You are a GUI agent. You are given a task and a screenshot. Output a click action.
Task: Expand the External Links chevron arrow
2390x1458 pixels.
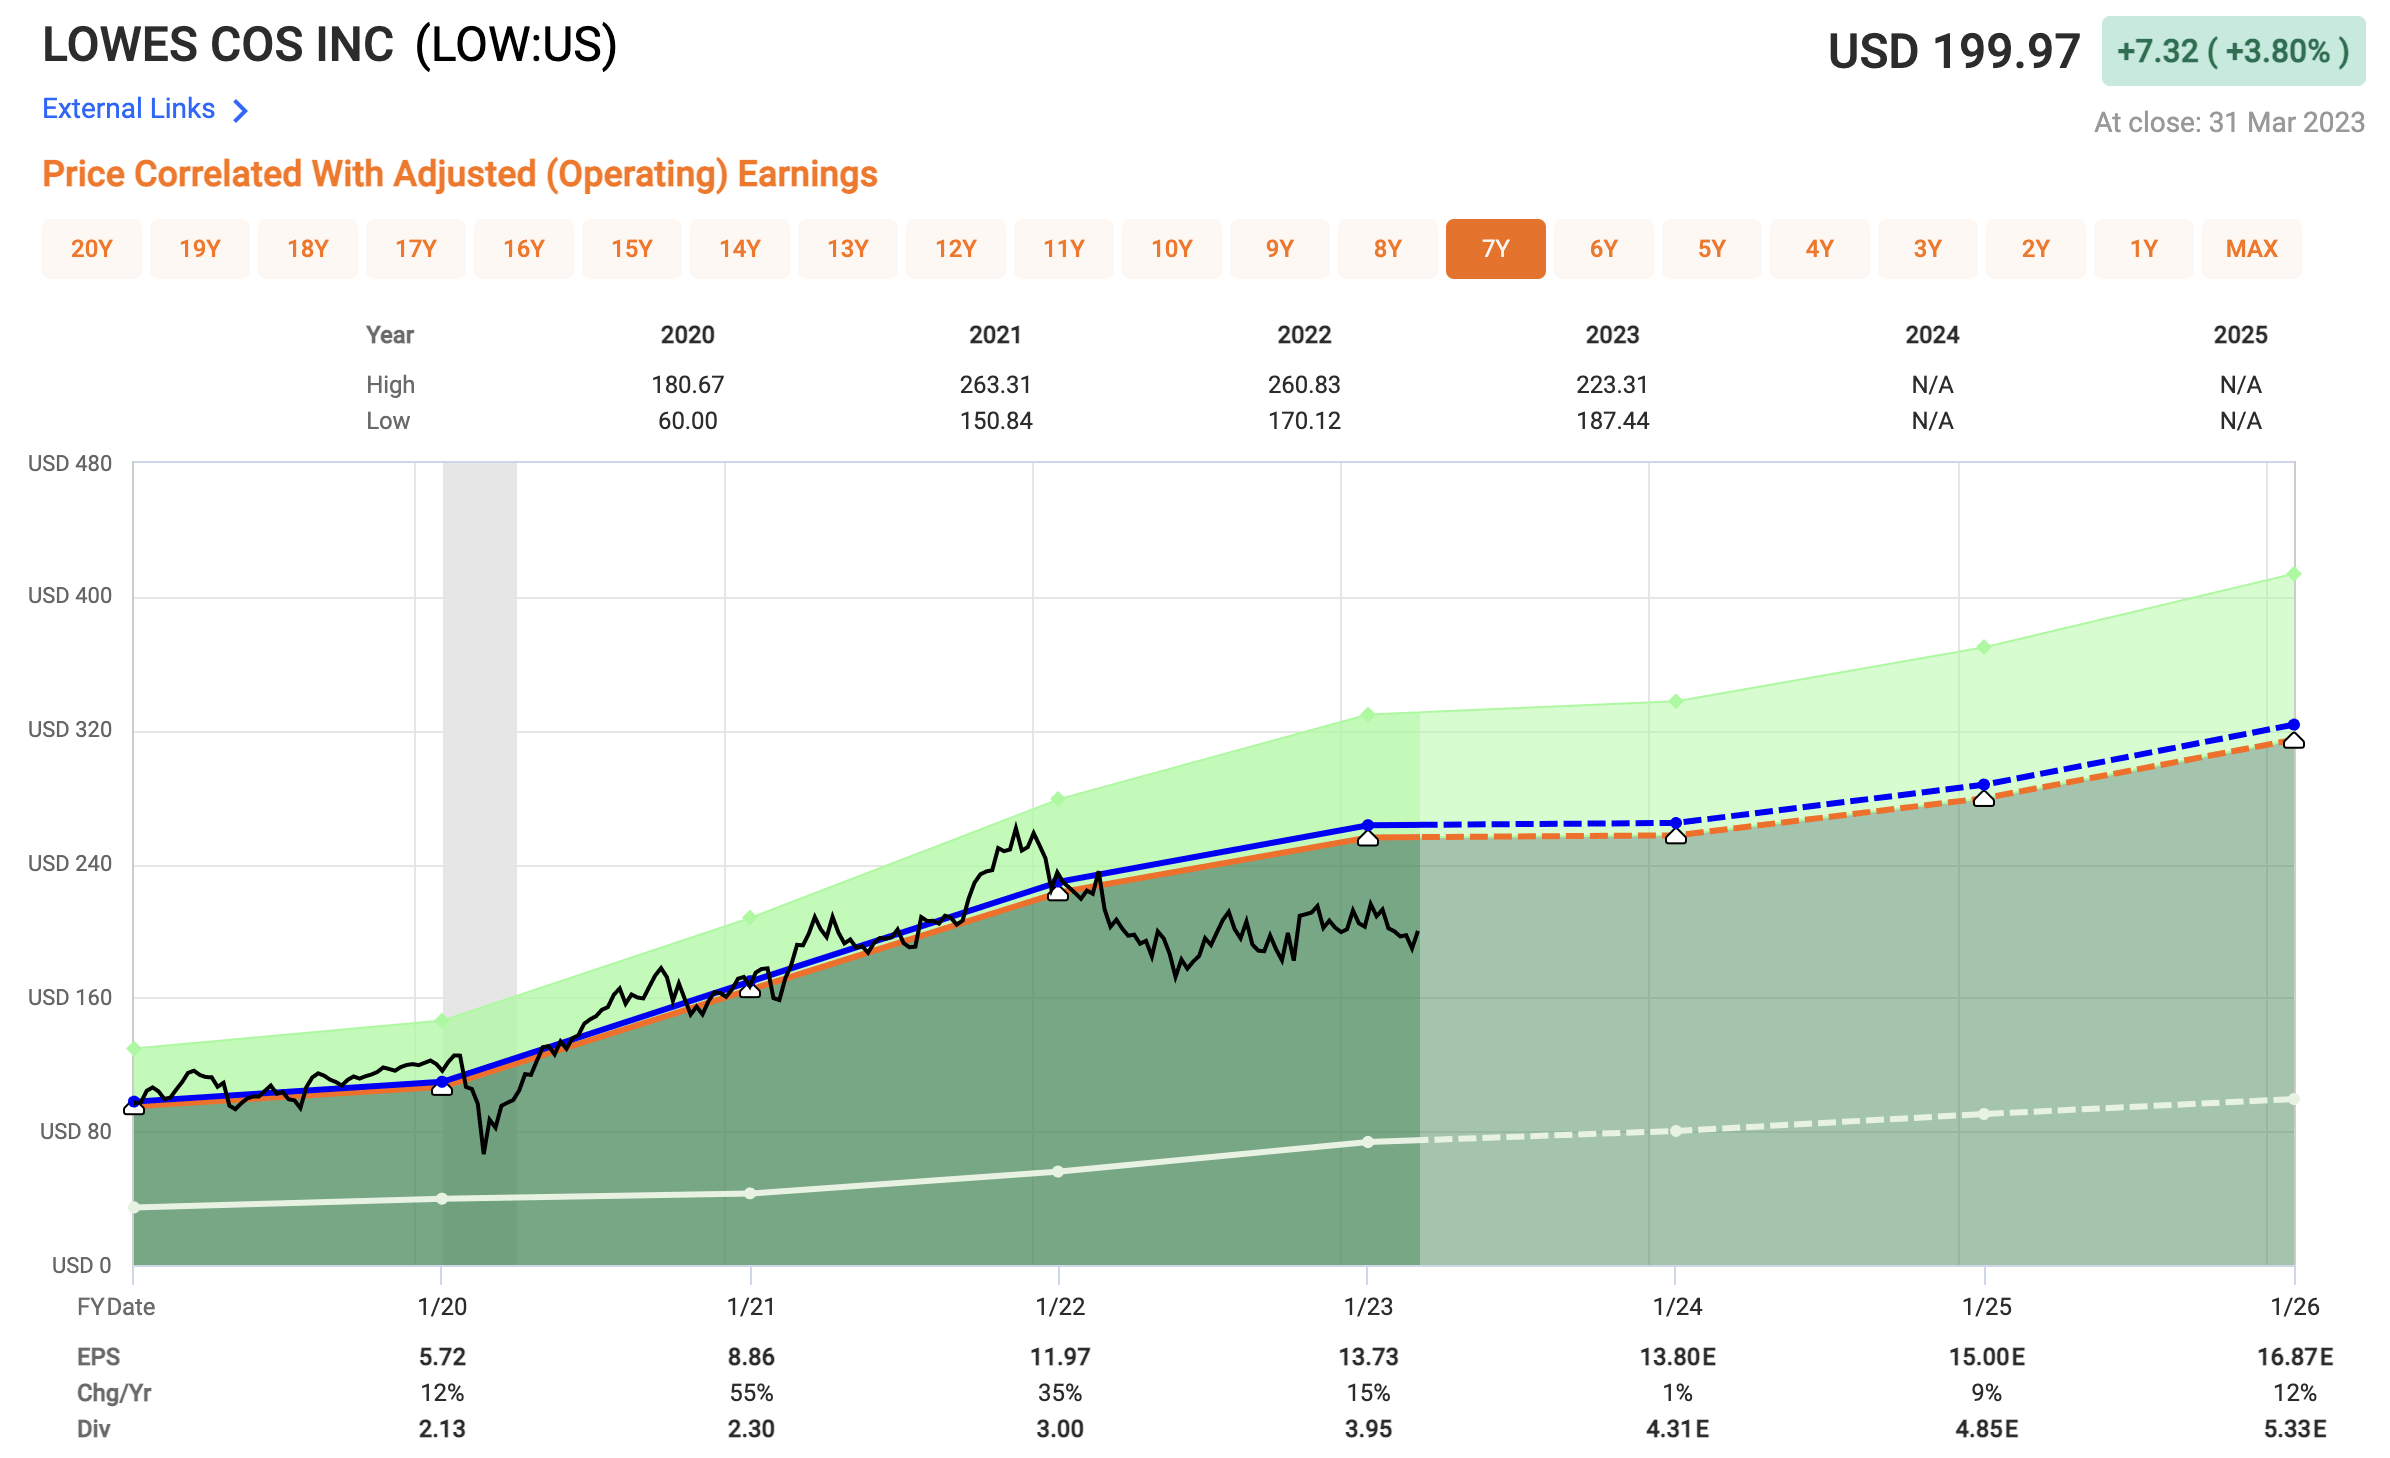pos(240,110)
